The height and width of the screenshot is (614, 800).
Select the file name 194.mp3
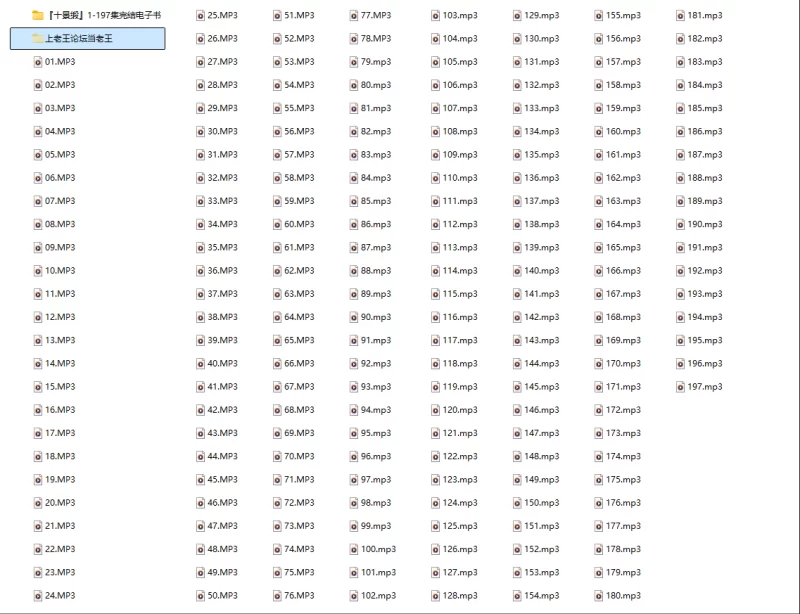705,317
